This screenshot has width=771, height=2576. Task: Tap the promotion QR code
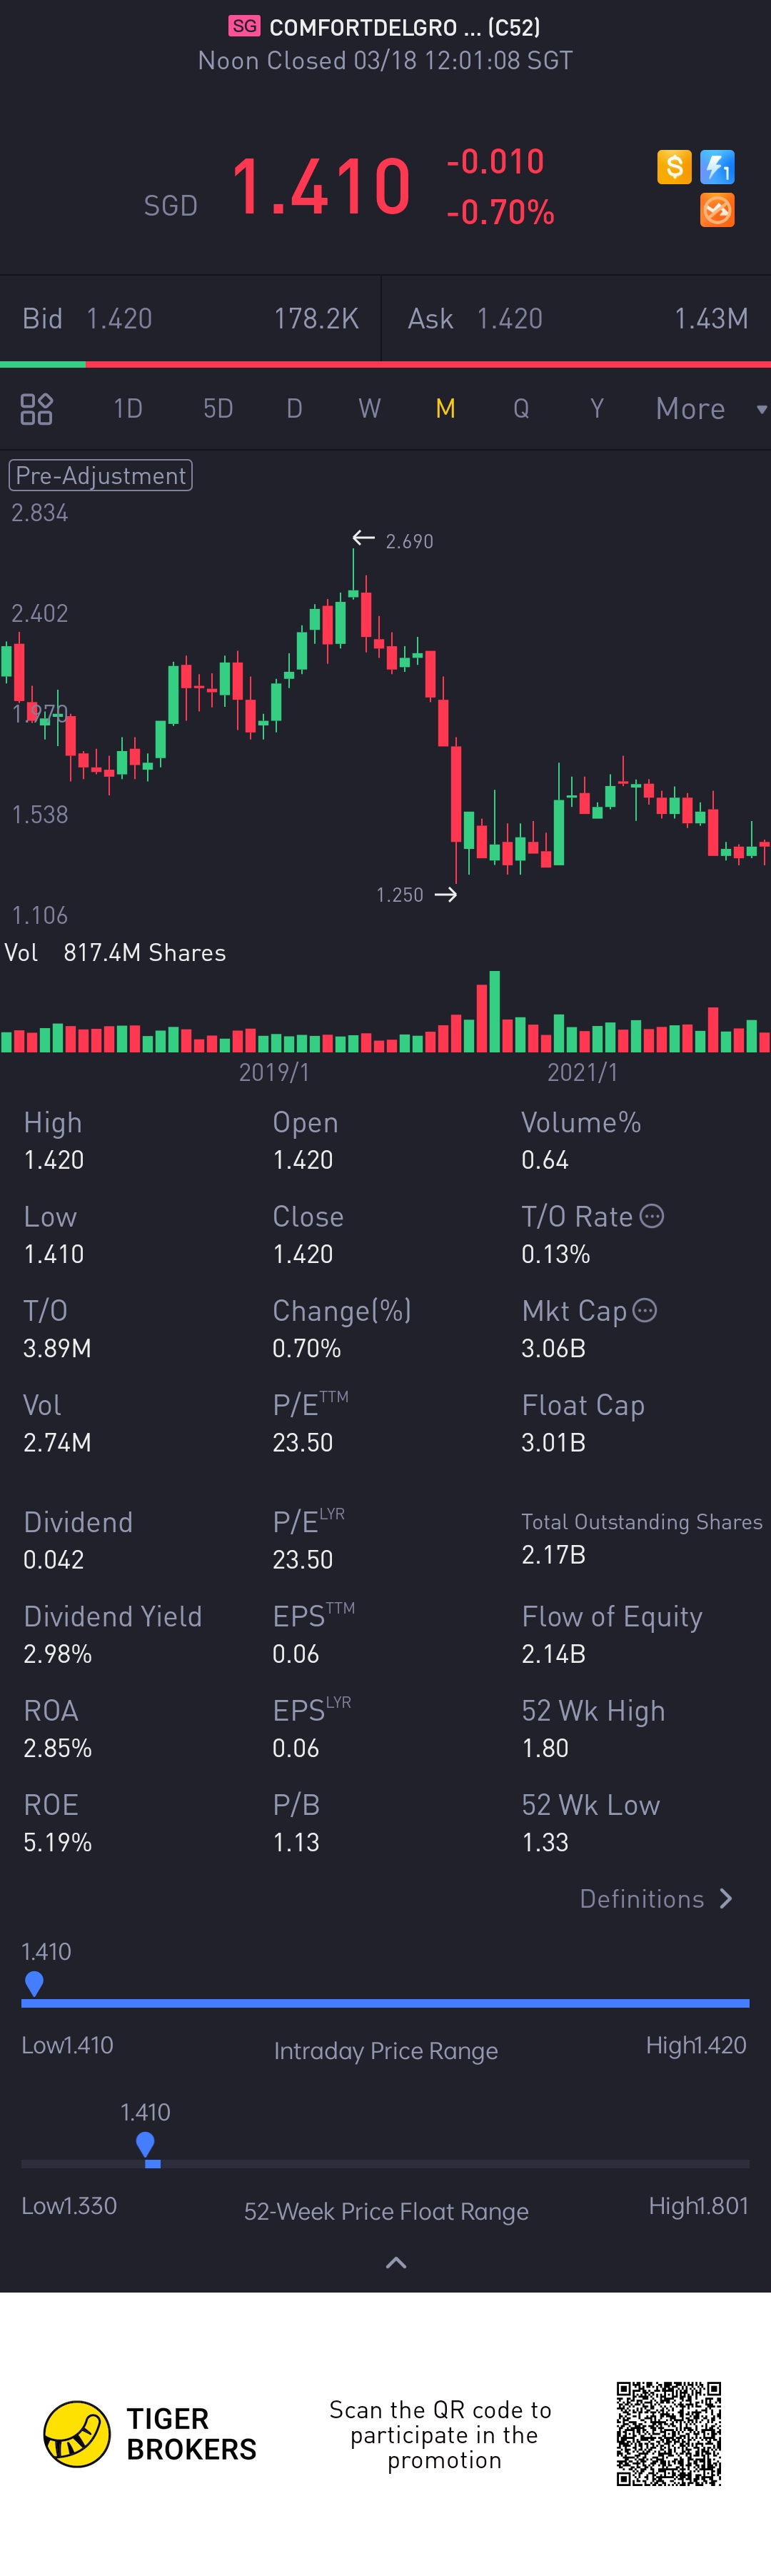pyautogui.click(x=669, y=2433)
